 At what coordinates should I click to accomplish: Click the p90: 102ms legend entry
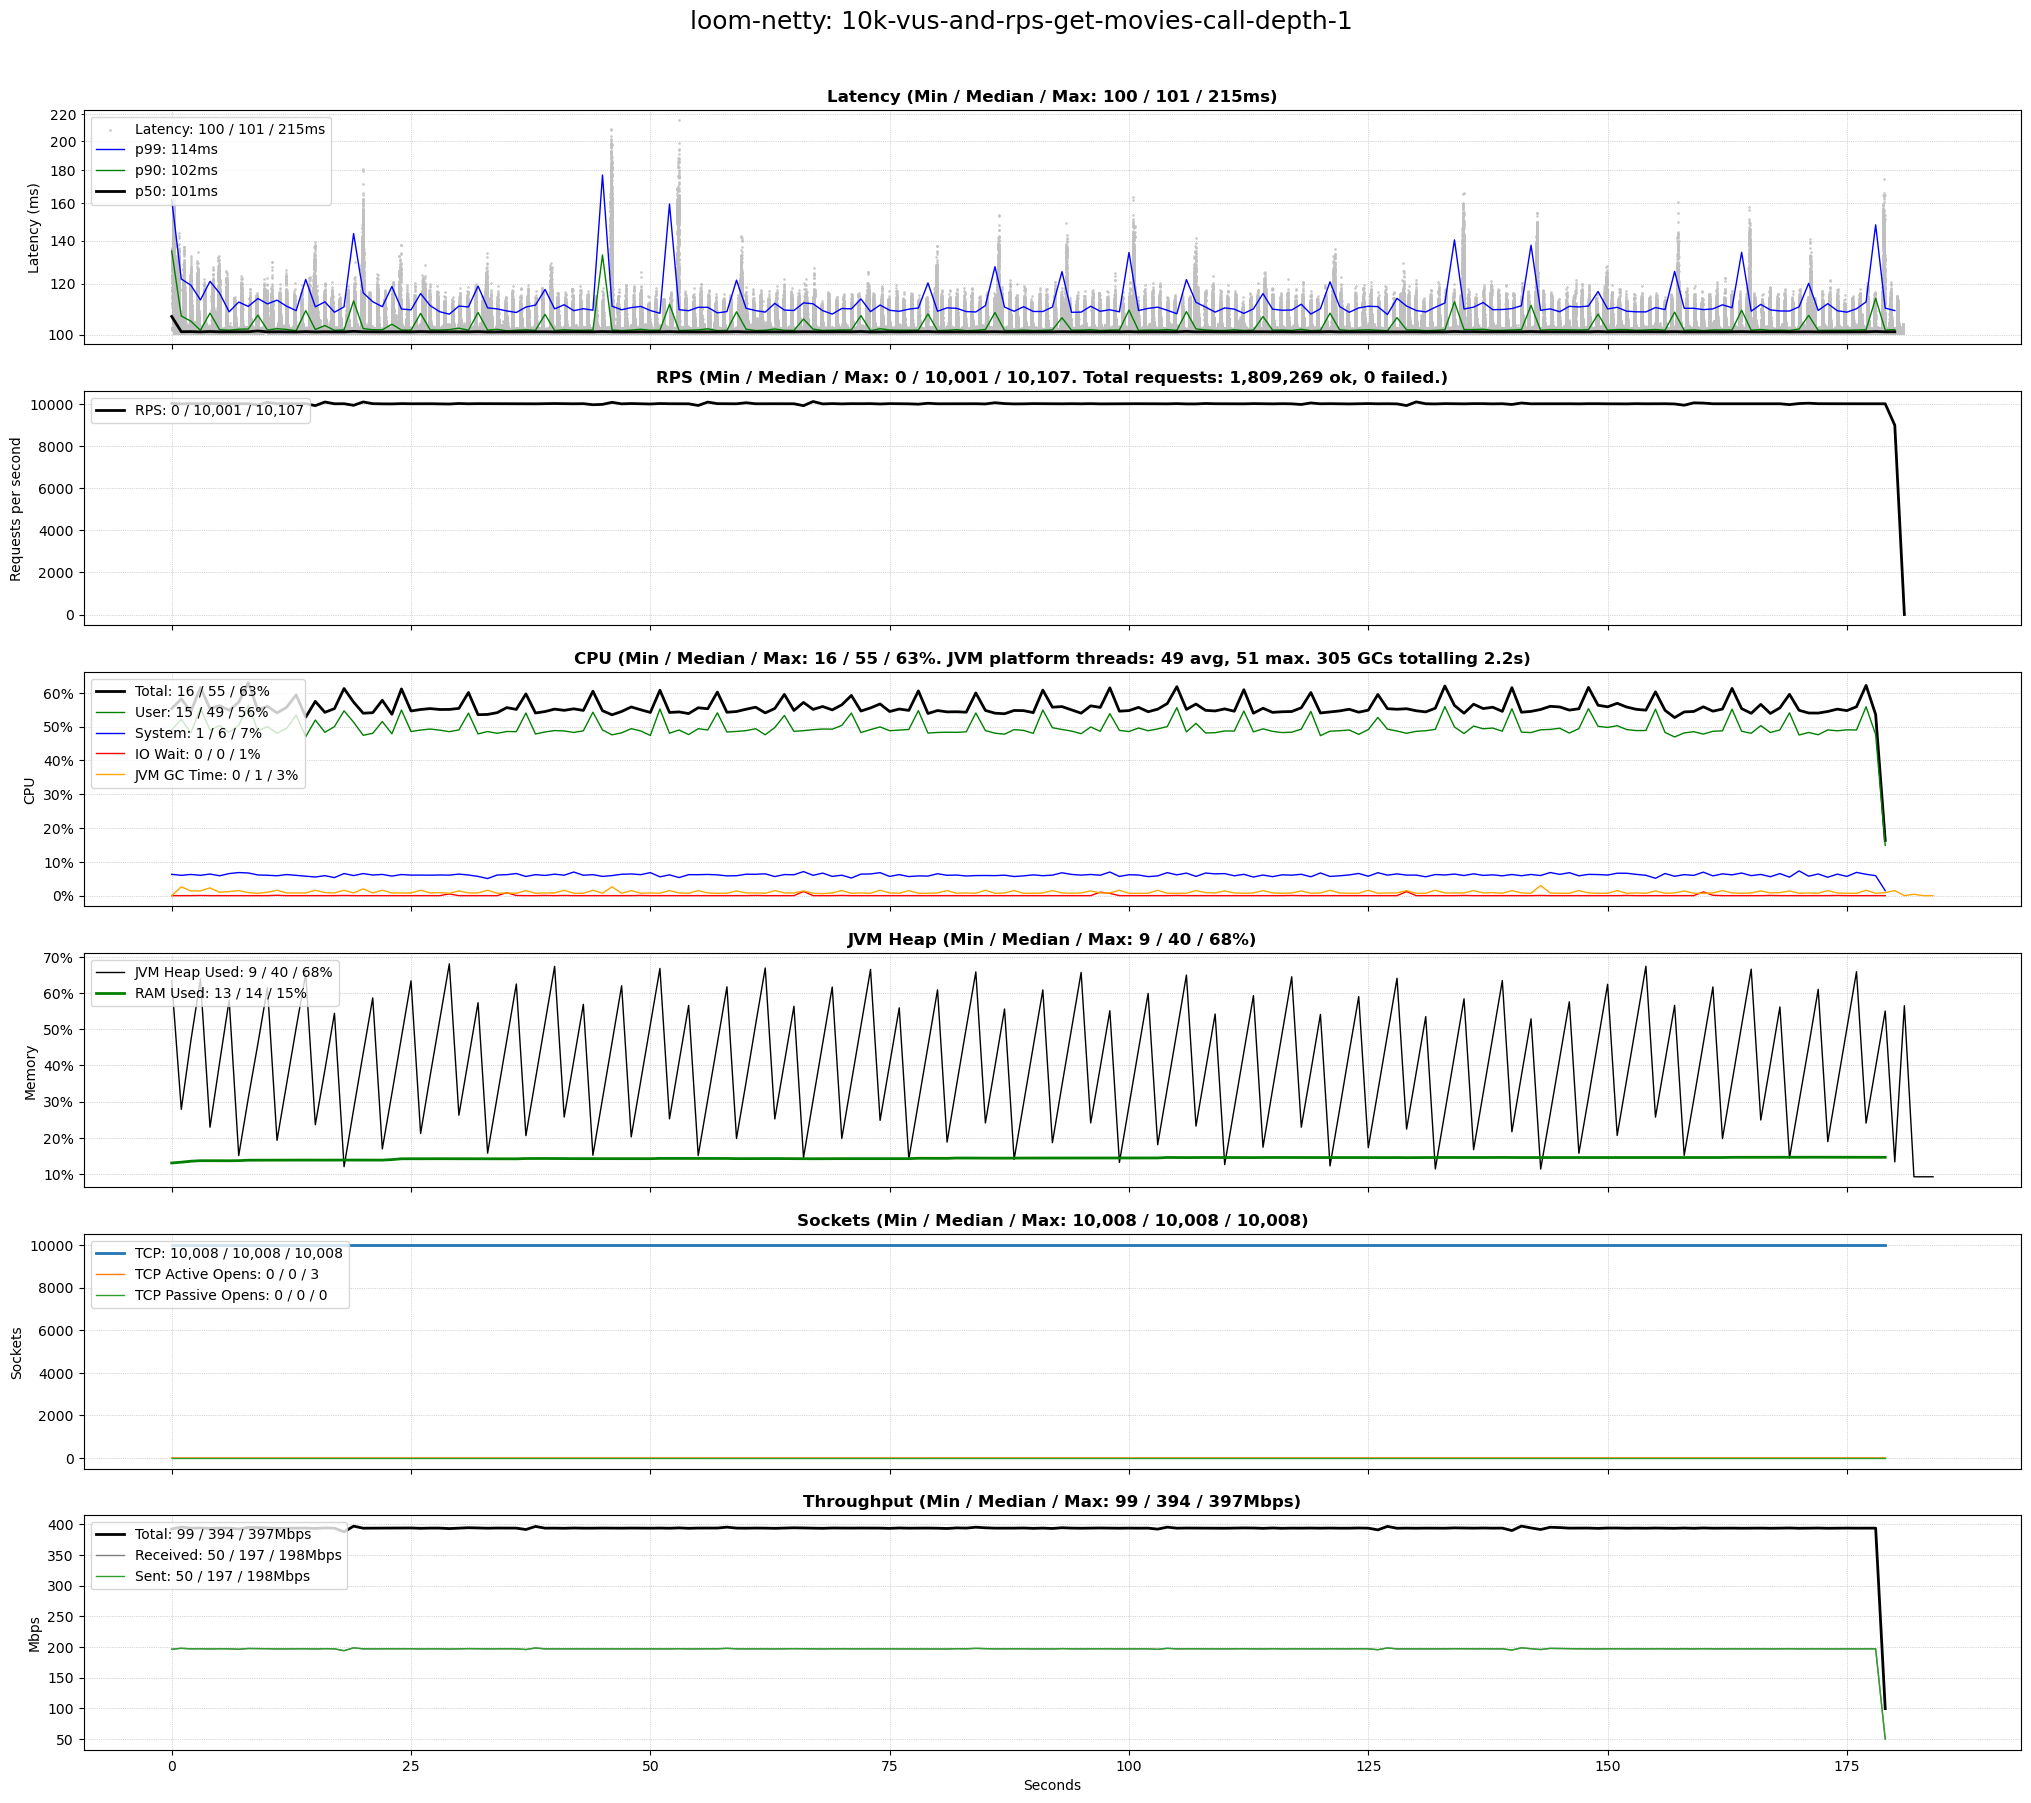point(176,171)
